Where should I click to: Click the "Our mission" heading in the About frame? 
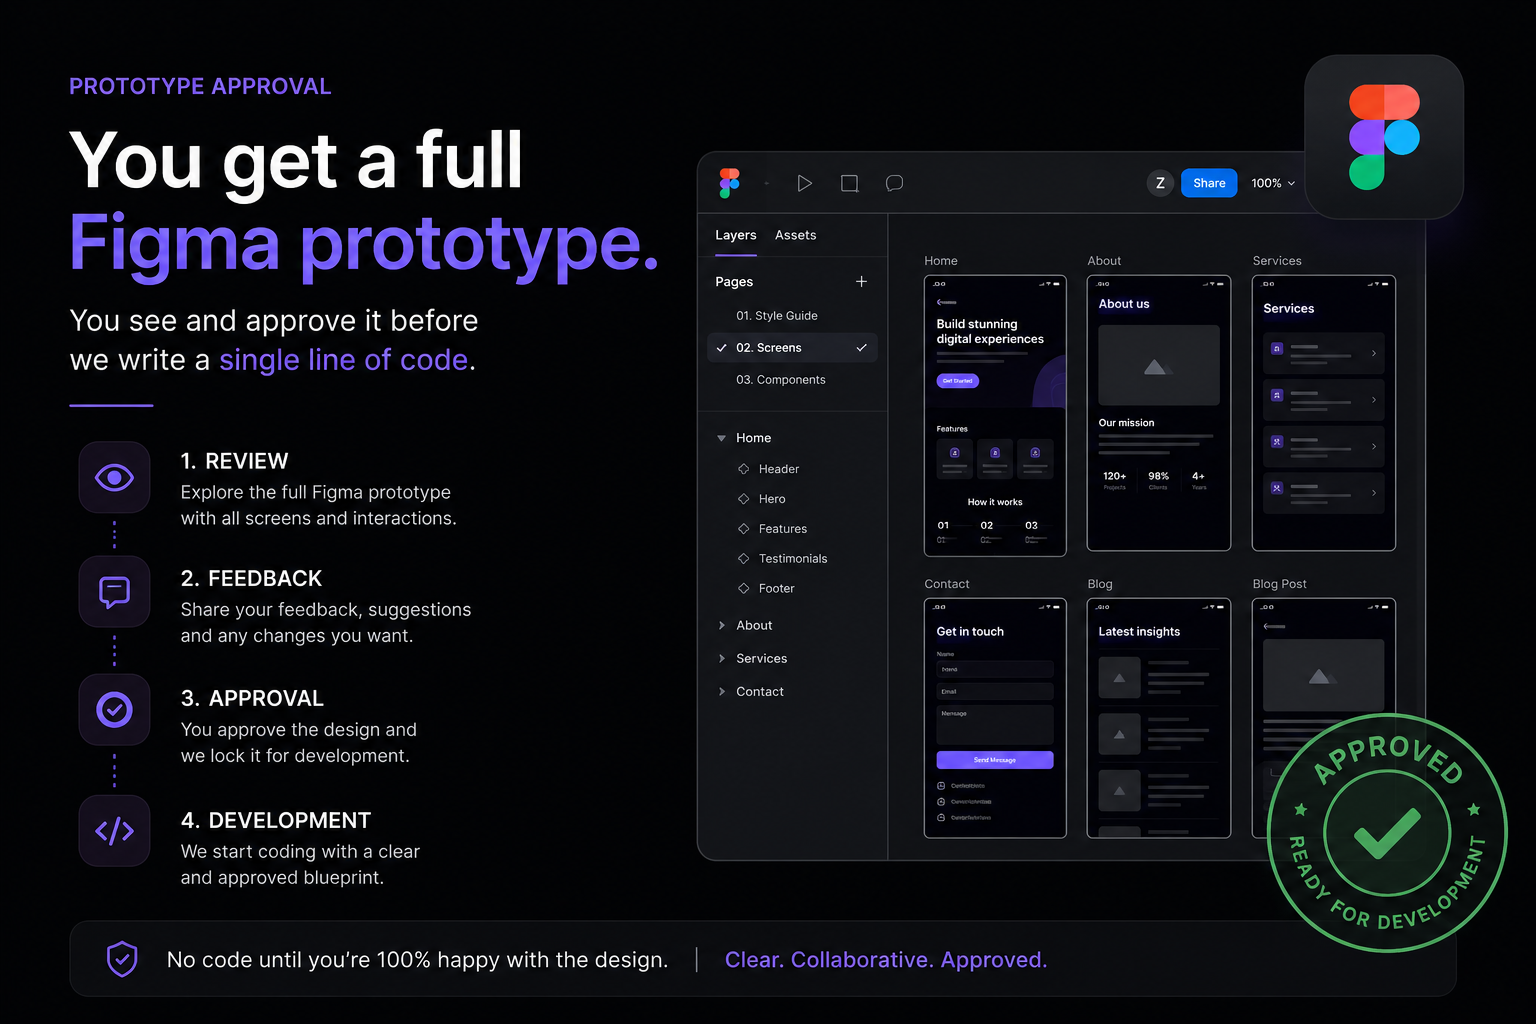[1126, 423]
